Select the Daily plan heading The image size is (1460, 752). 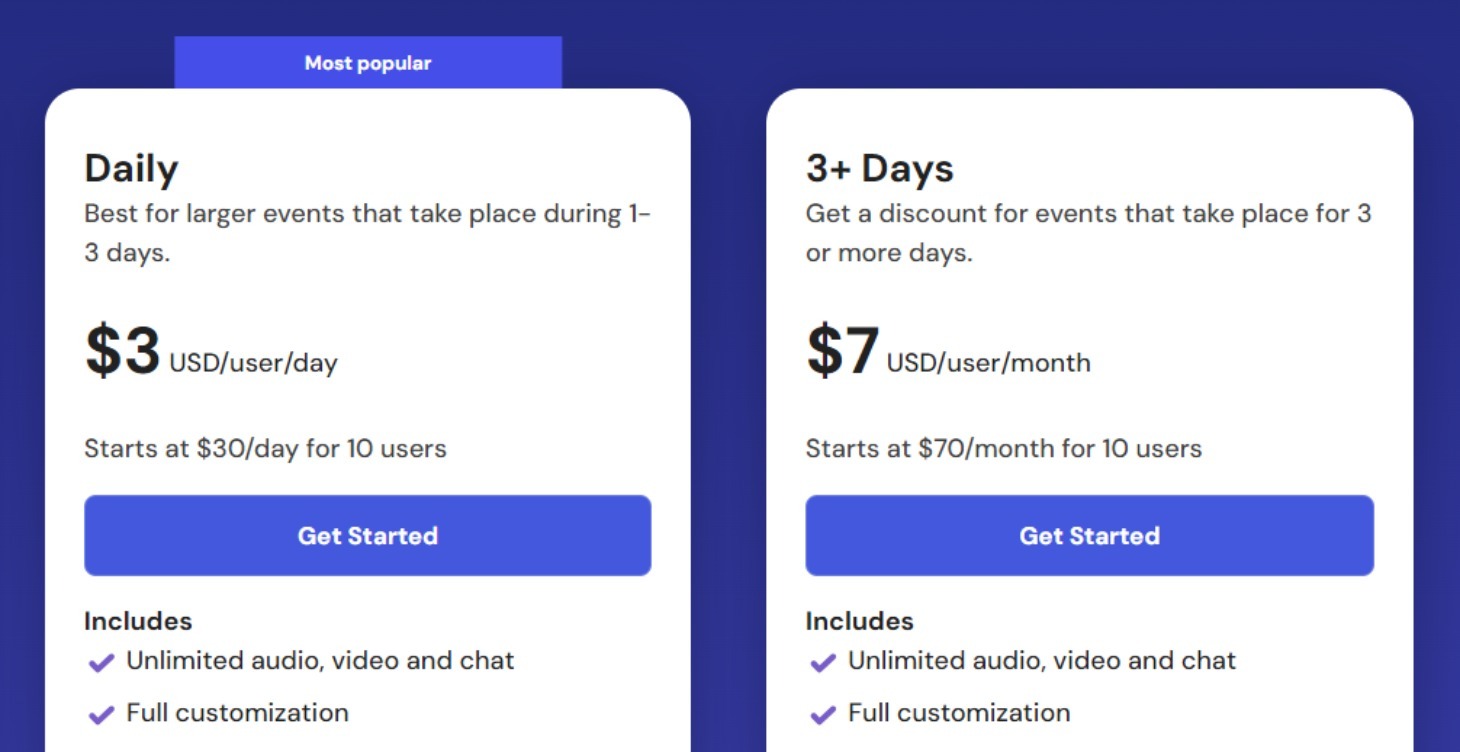(x=131, y=168)
